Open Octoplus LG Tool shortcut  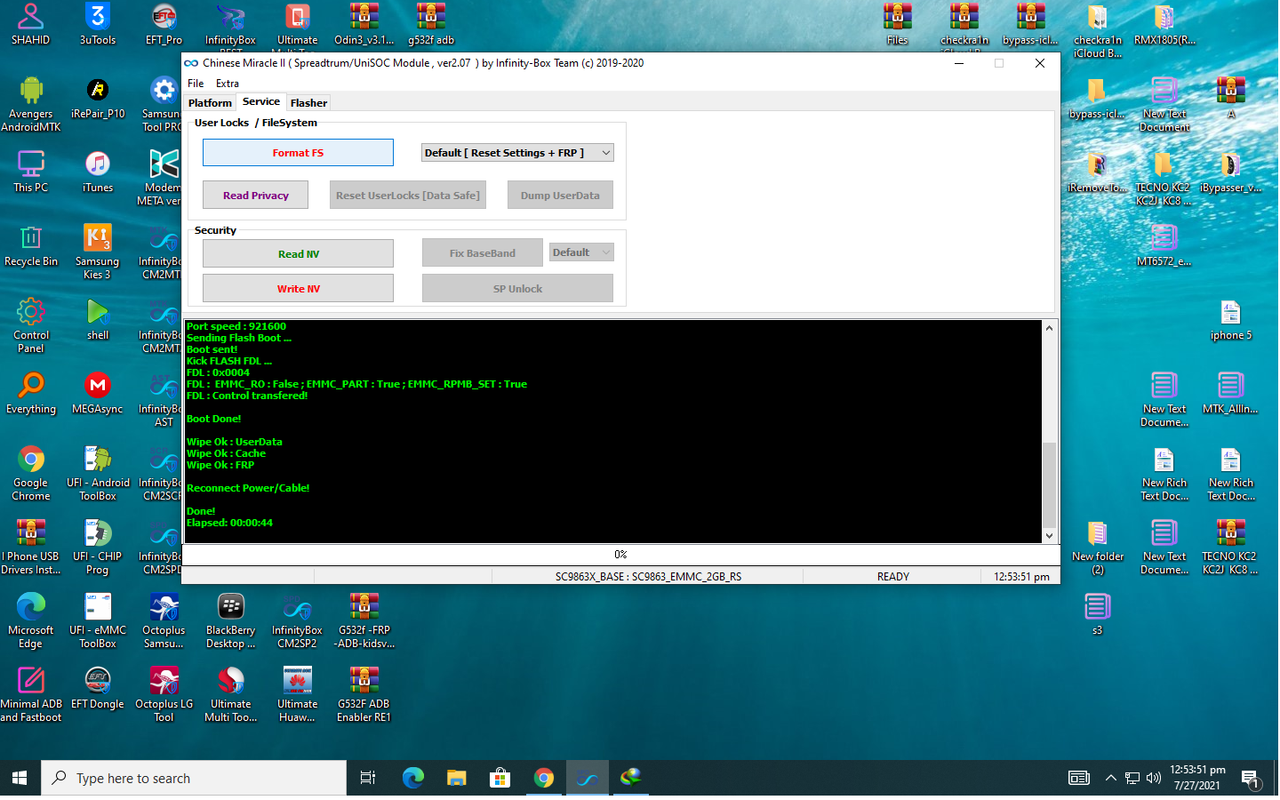point(164,695)
